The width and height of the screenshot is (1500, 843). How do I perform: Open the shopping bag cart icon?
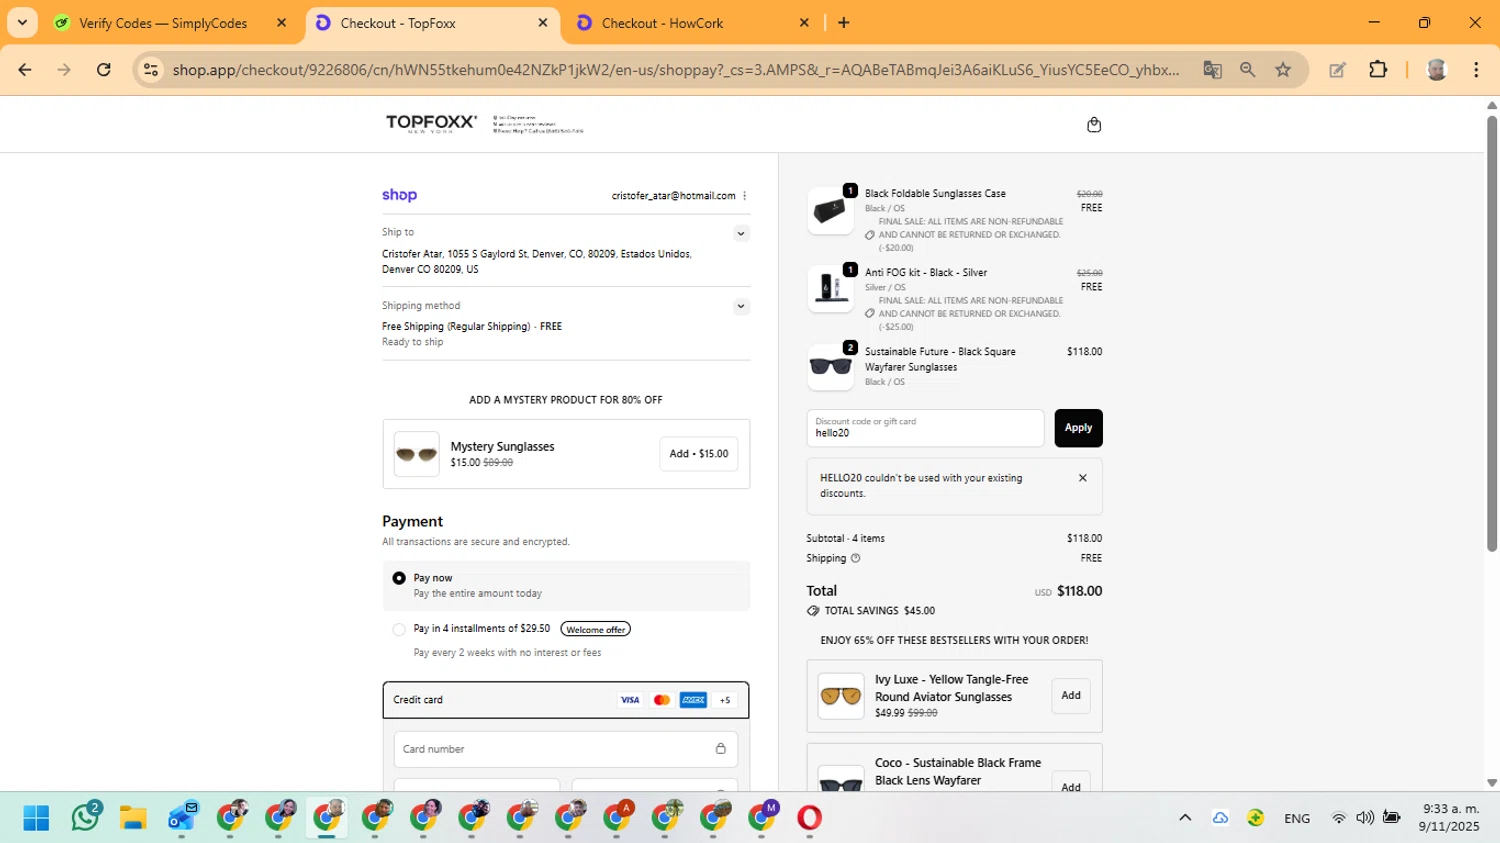click(1094, 125)
